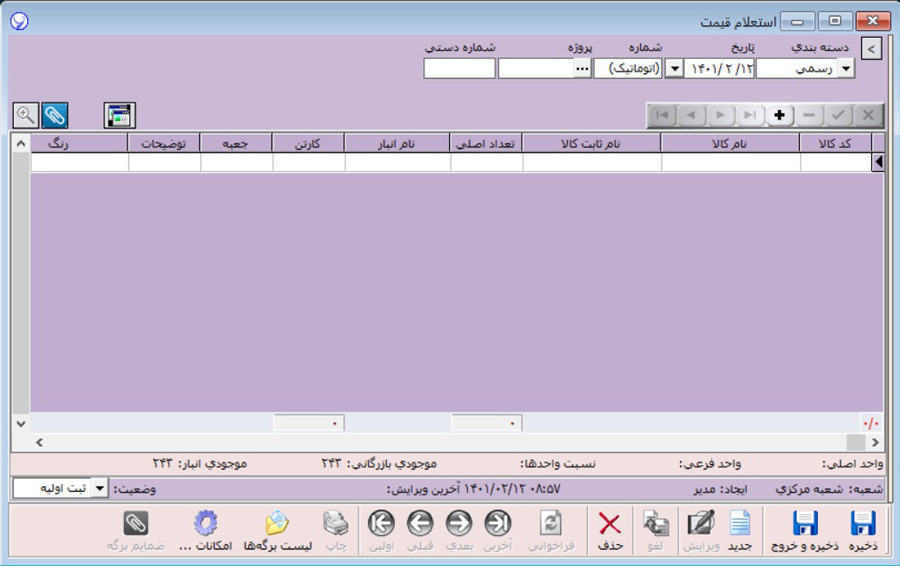Create a new record with جدید
The image size is (900, 566).
(739, 531)
